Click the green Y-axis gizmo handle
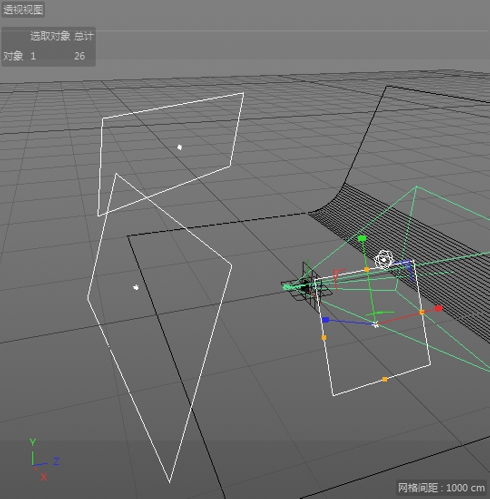490x499 pixels. [362, 238]
